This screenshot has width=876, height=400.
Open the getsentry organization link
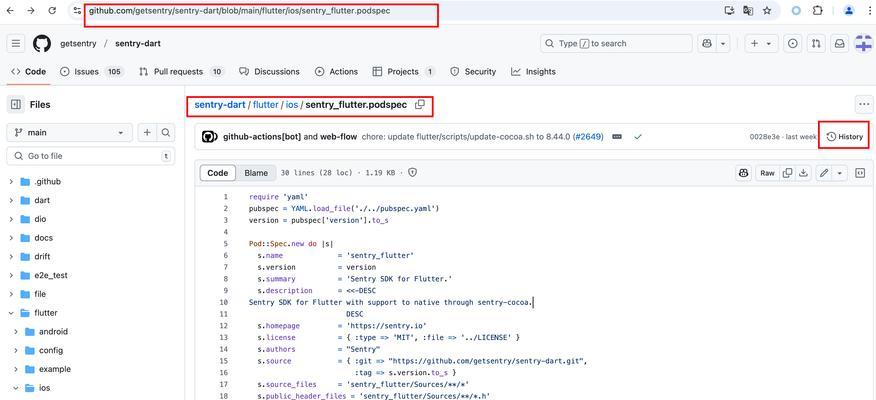[78, 44]
